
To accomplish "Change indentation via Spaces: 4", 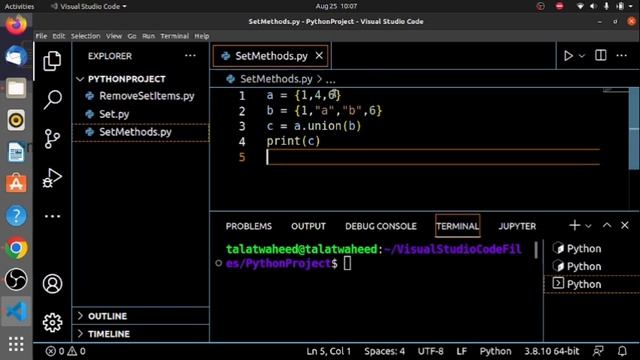I will (x=384, y=351).
